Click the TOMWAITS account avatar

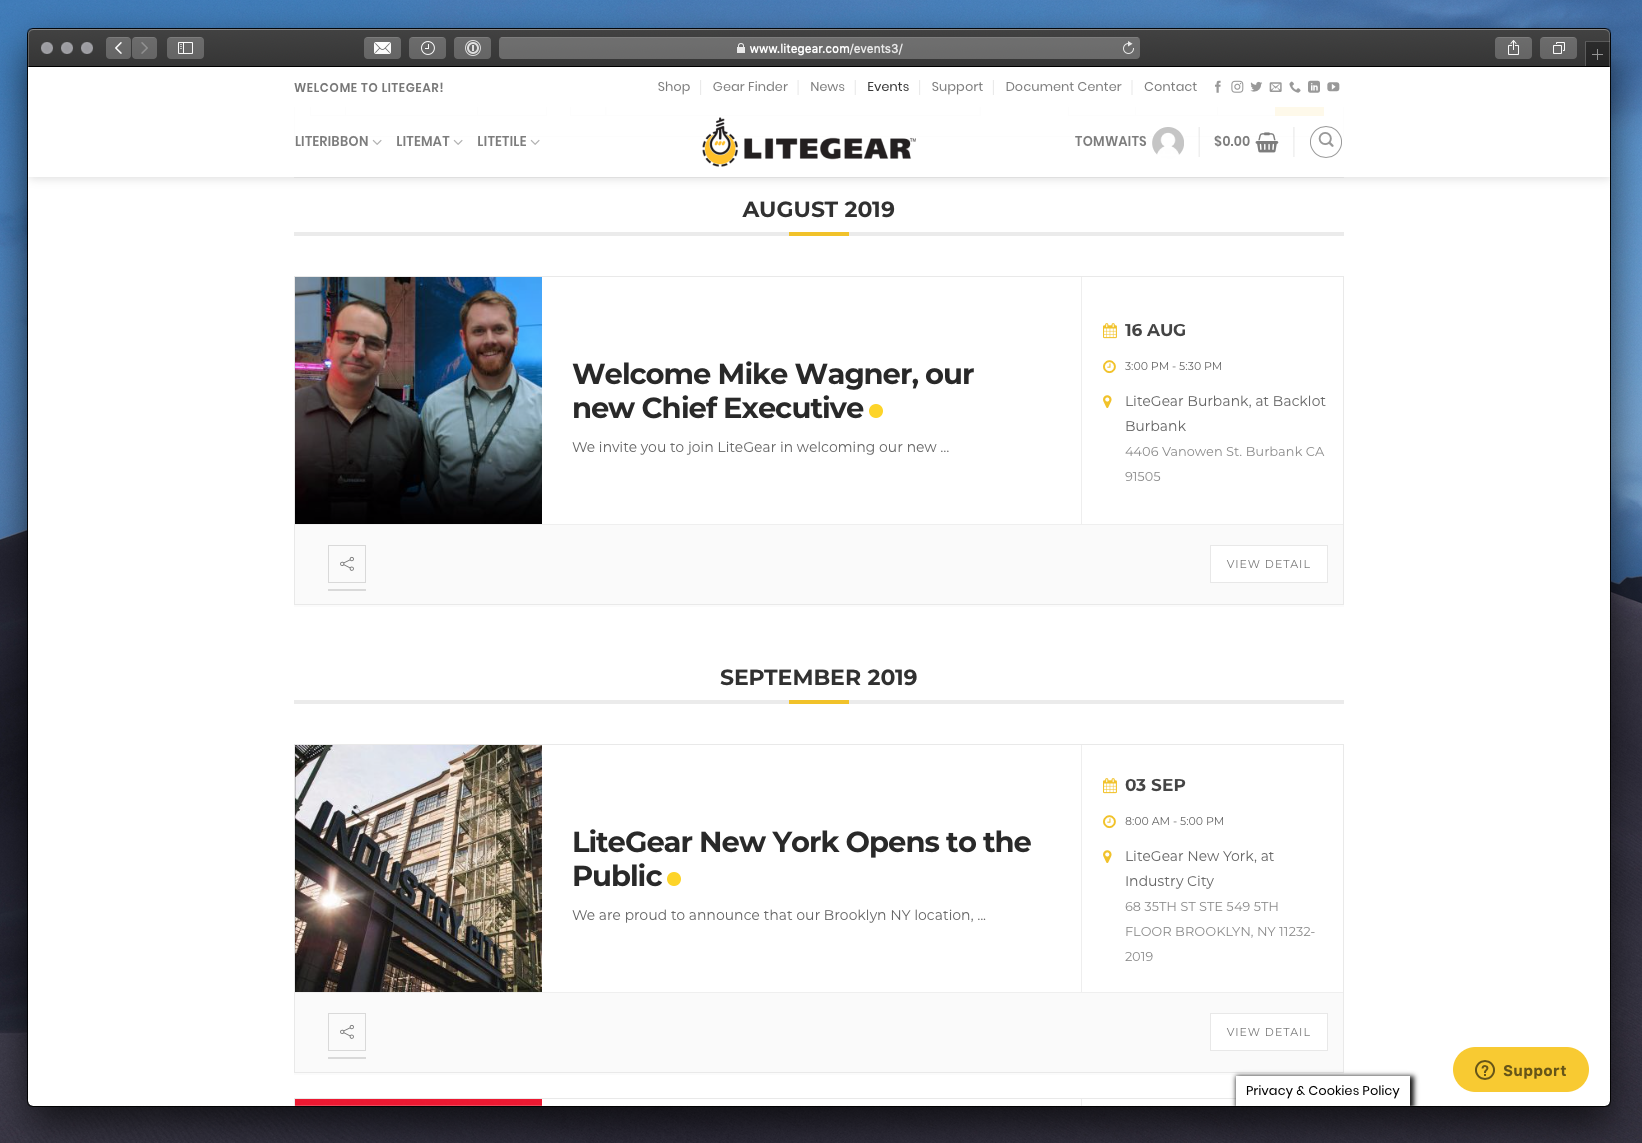click(1168, 142)
